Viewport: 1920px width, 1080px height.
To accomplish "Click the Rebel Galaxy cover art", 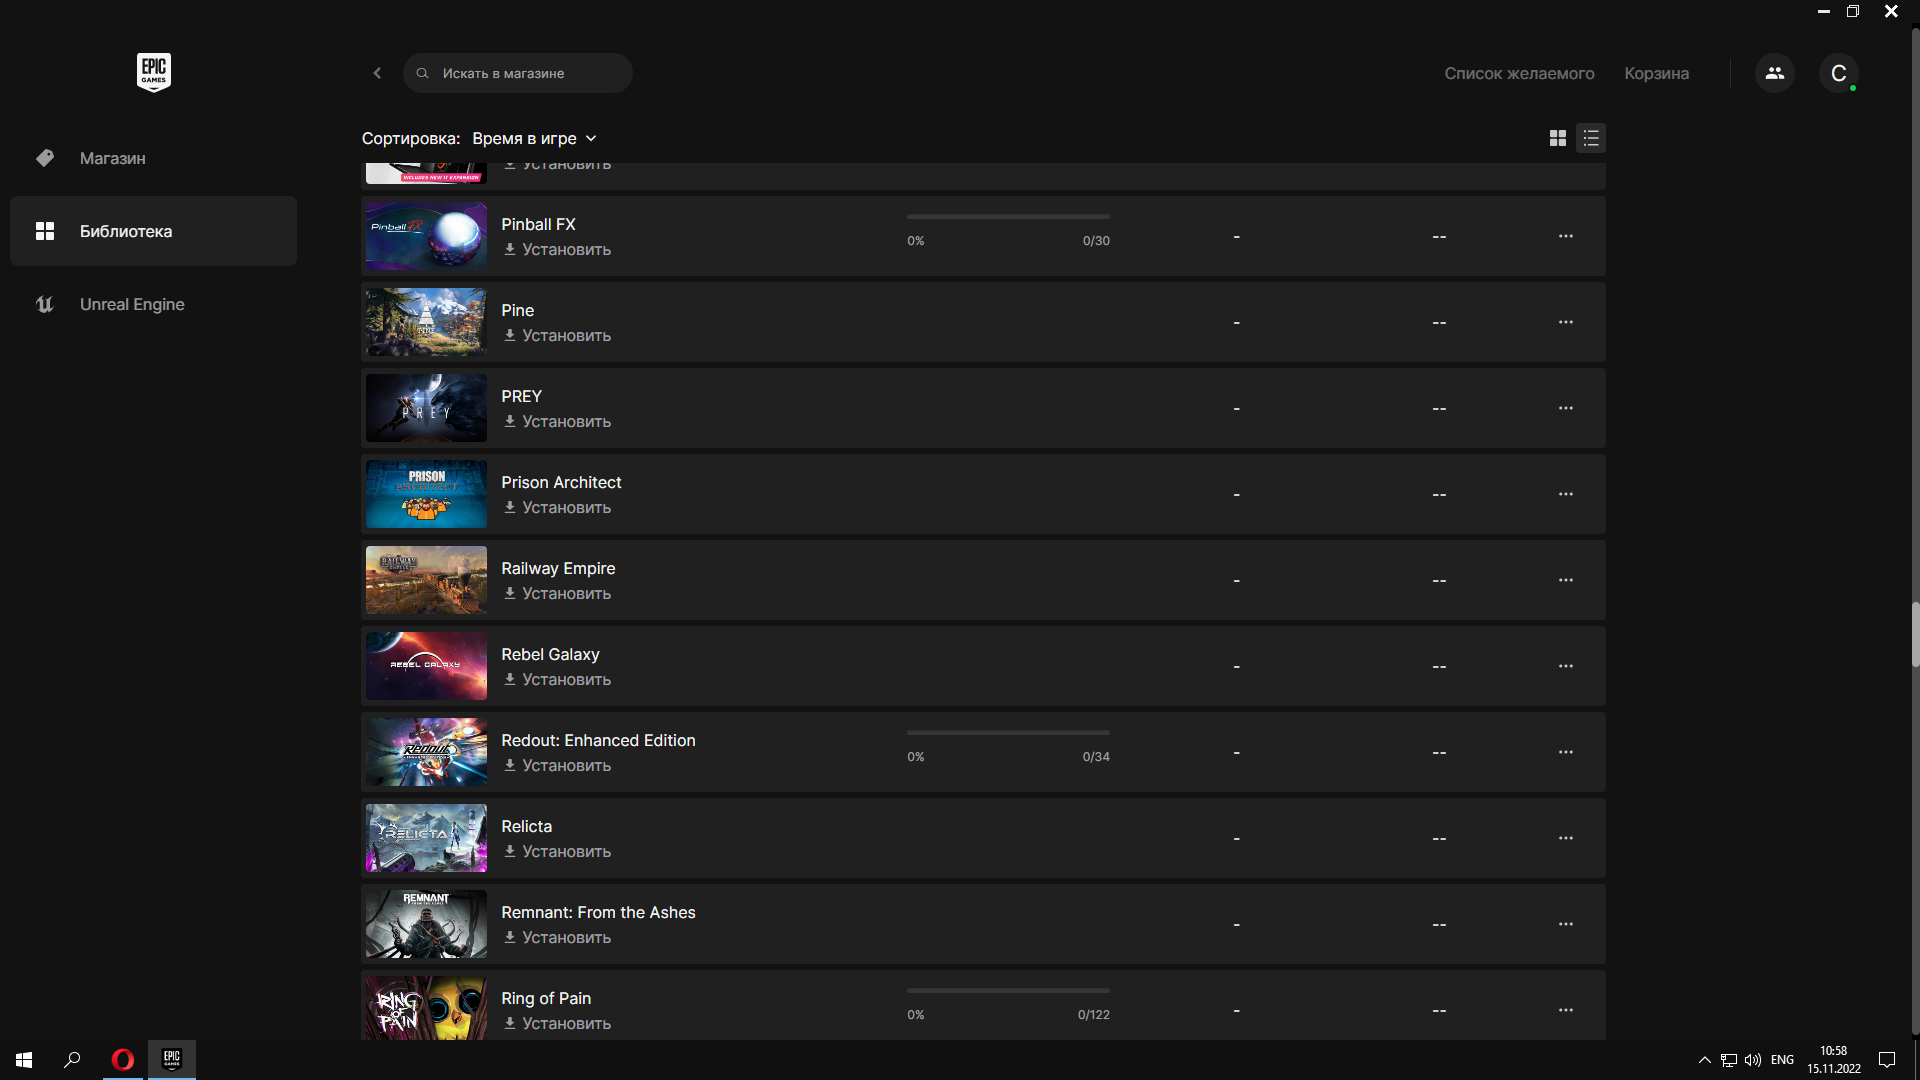I will 426,666.
